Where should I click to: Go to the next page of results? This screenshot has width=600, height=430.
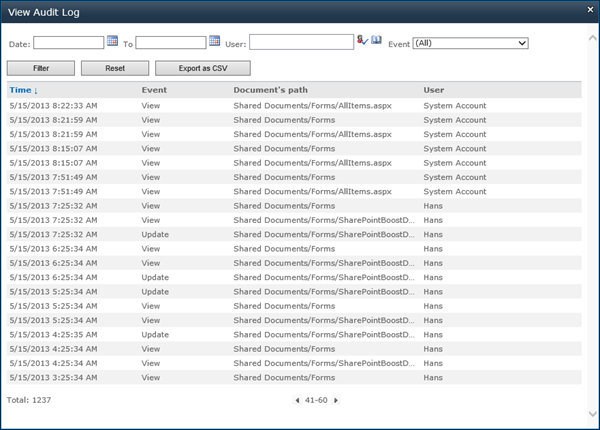(x=336, y=400)
